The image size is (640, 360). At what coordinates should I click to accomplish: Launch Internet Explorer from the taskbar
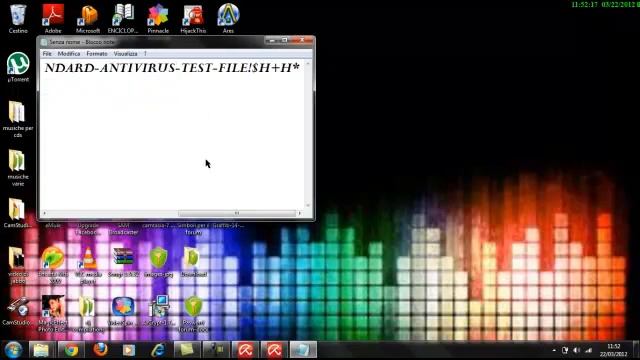(x=158, y=350)
